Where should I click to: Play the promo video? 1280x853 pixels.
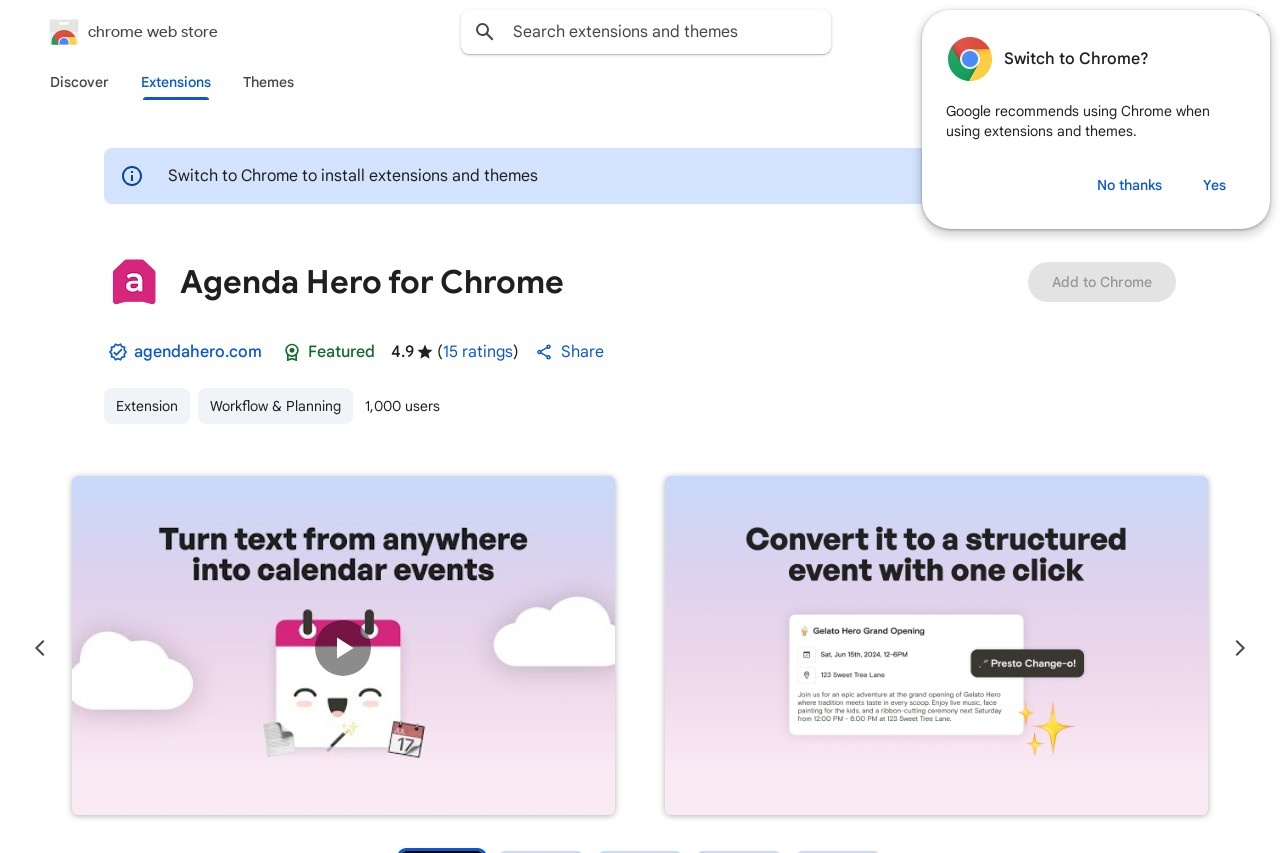point(343,648)
